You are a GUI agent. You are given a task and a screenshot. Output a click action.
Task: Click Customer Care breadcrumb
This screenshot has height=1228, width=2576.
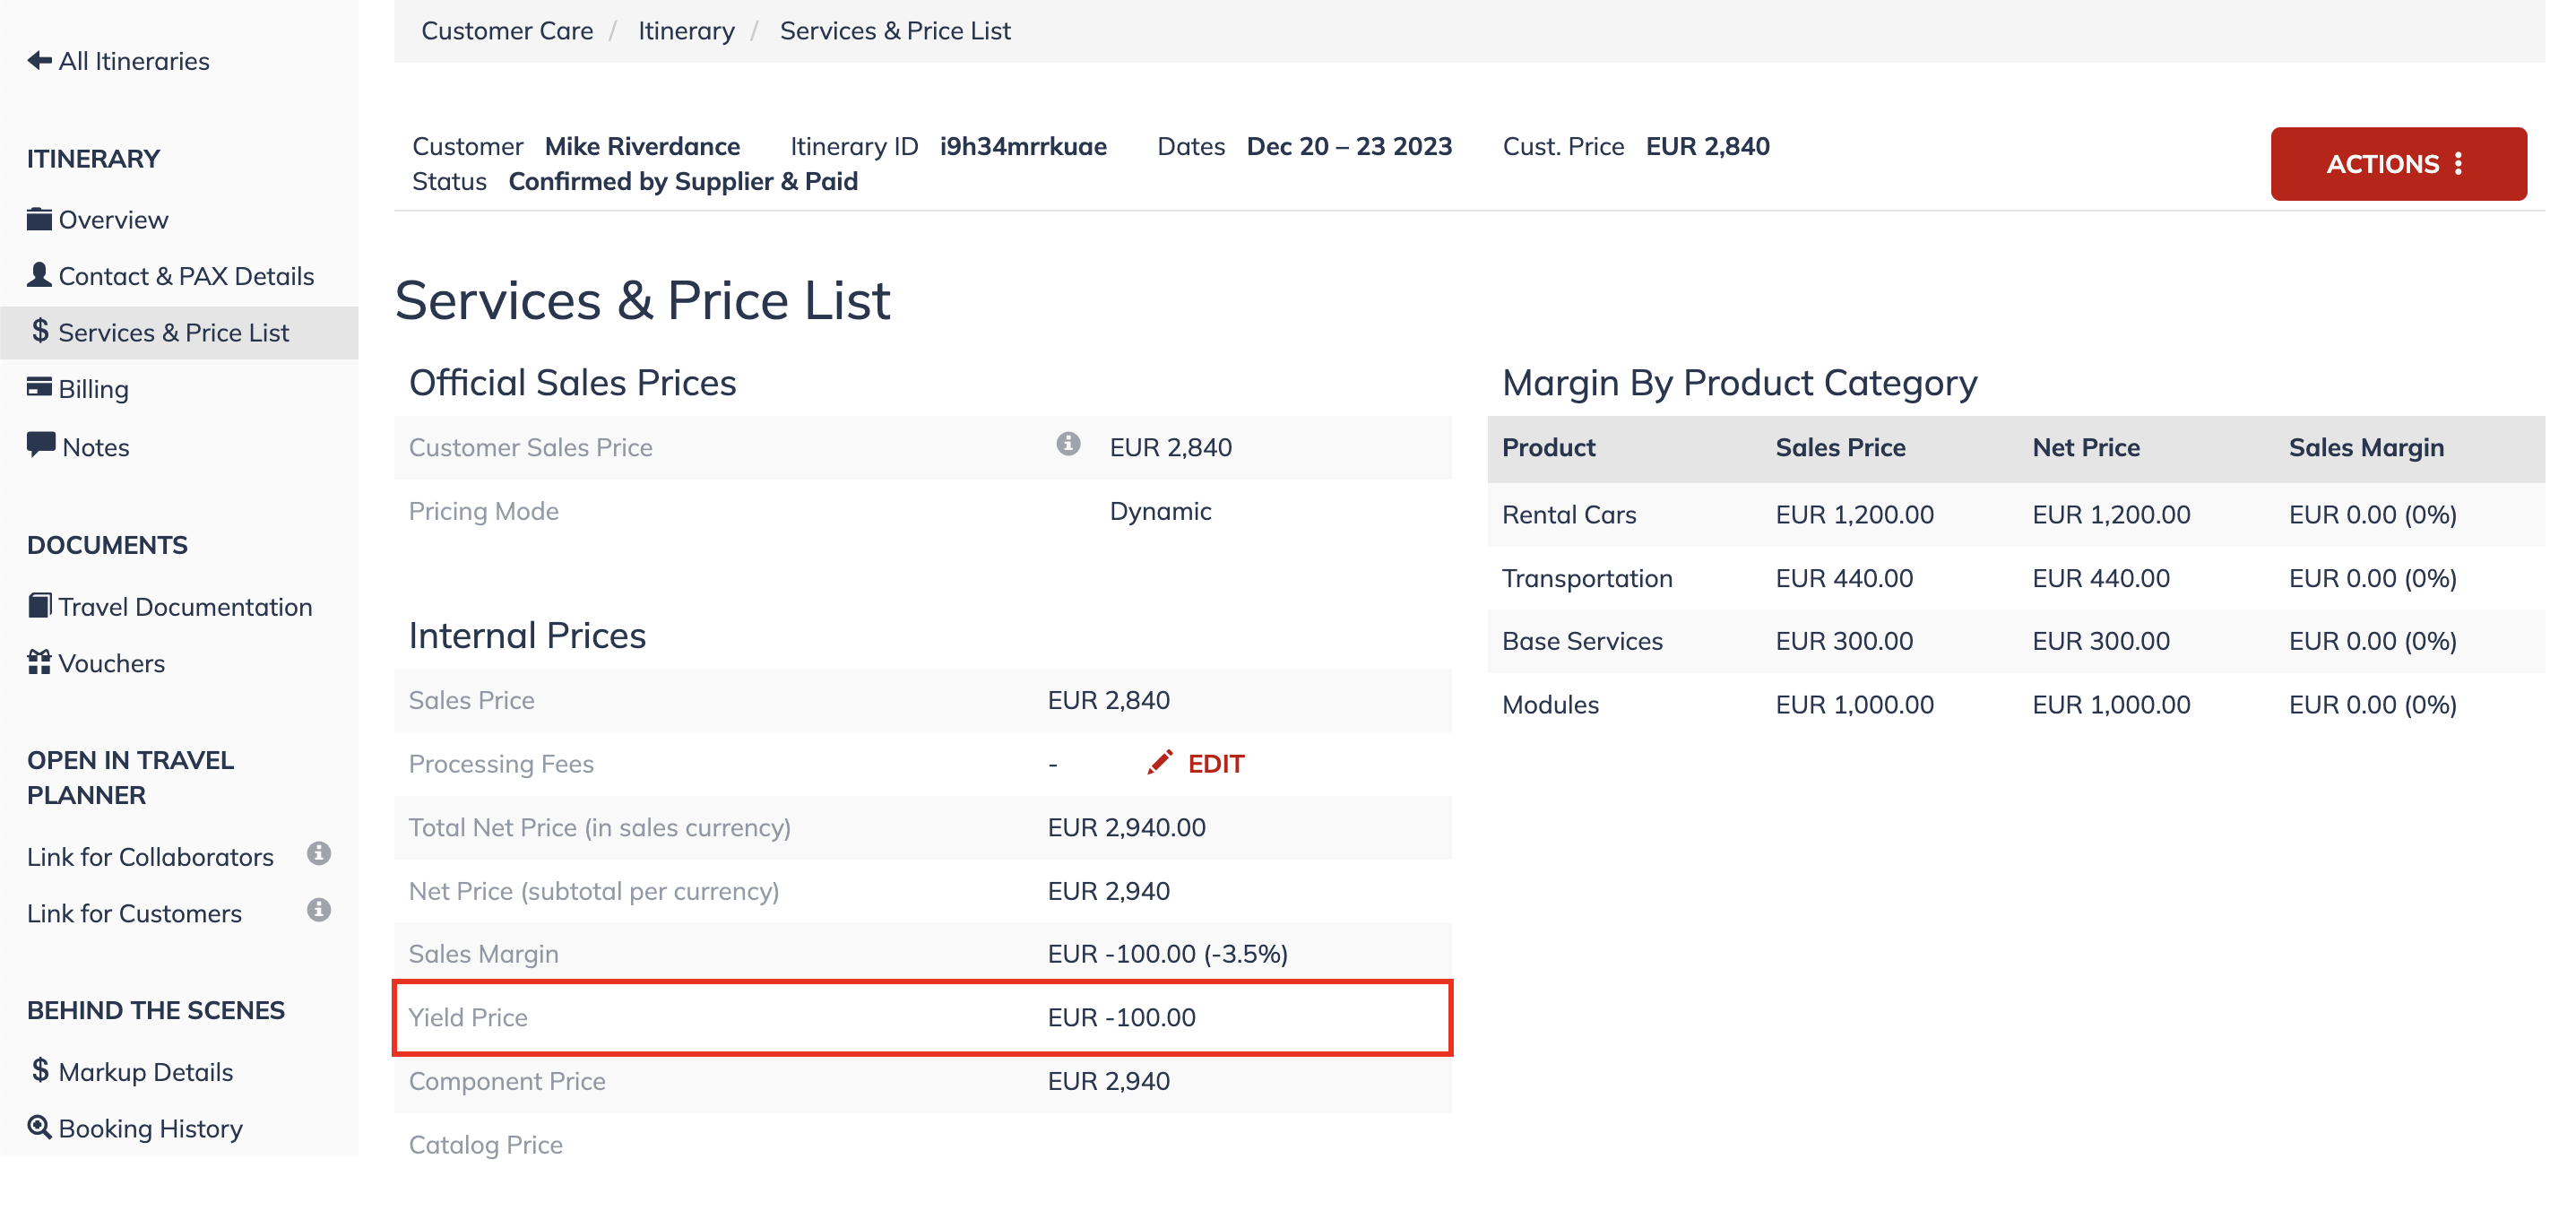coord(507,31)
